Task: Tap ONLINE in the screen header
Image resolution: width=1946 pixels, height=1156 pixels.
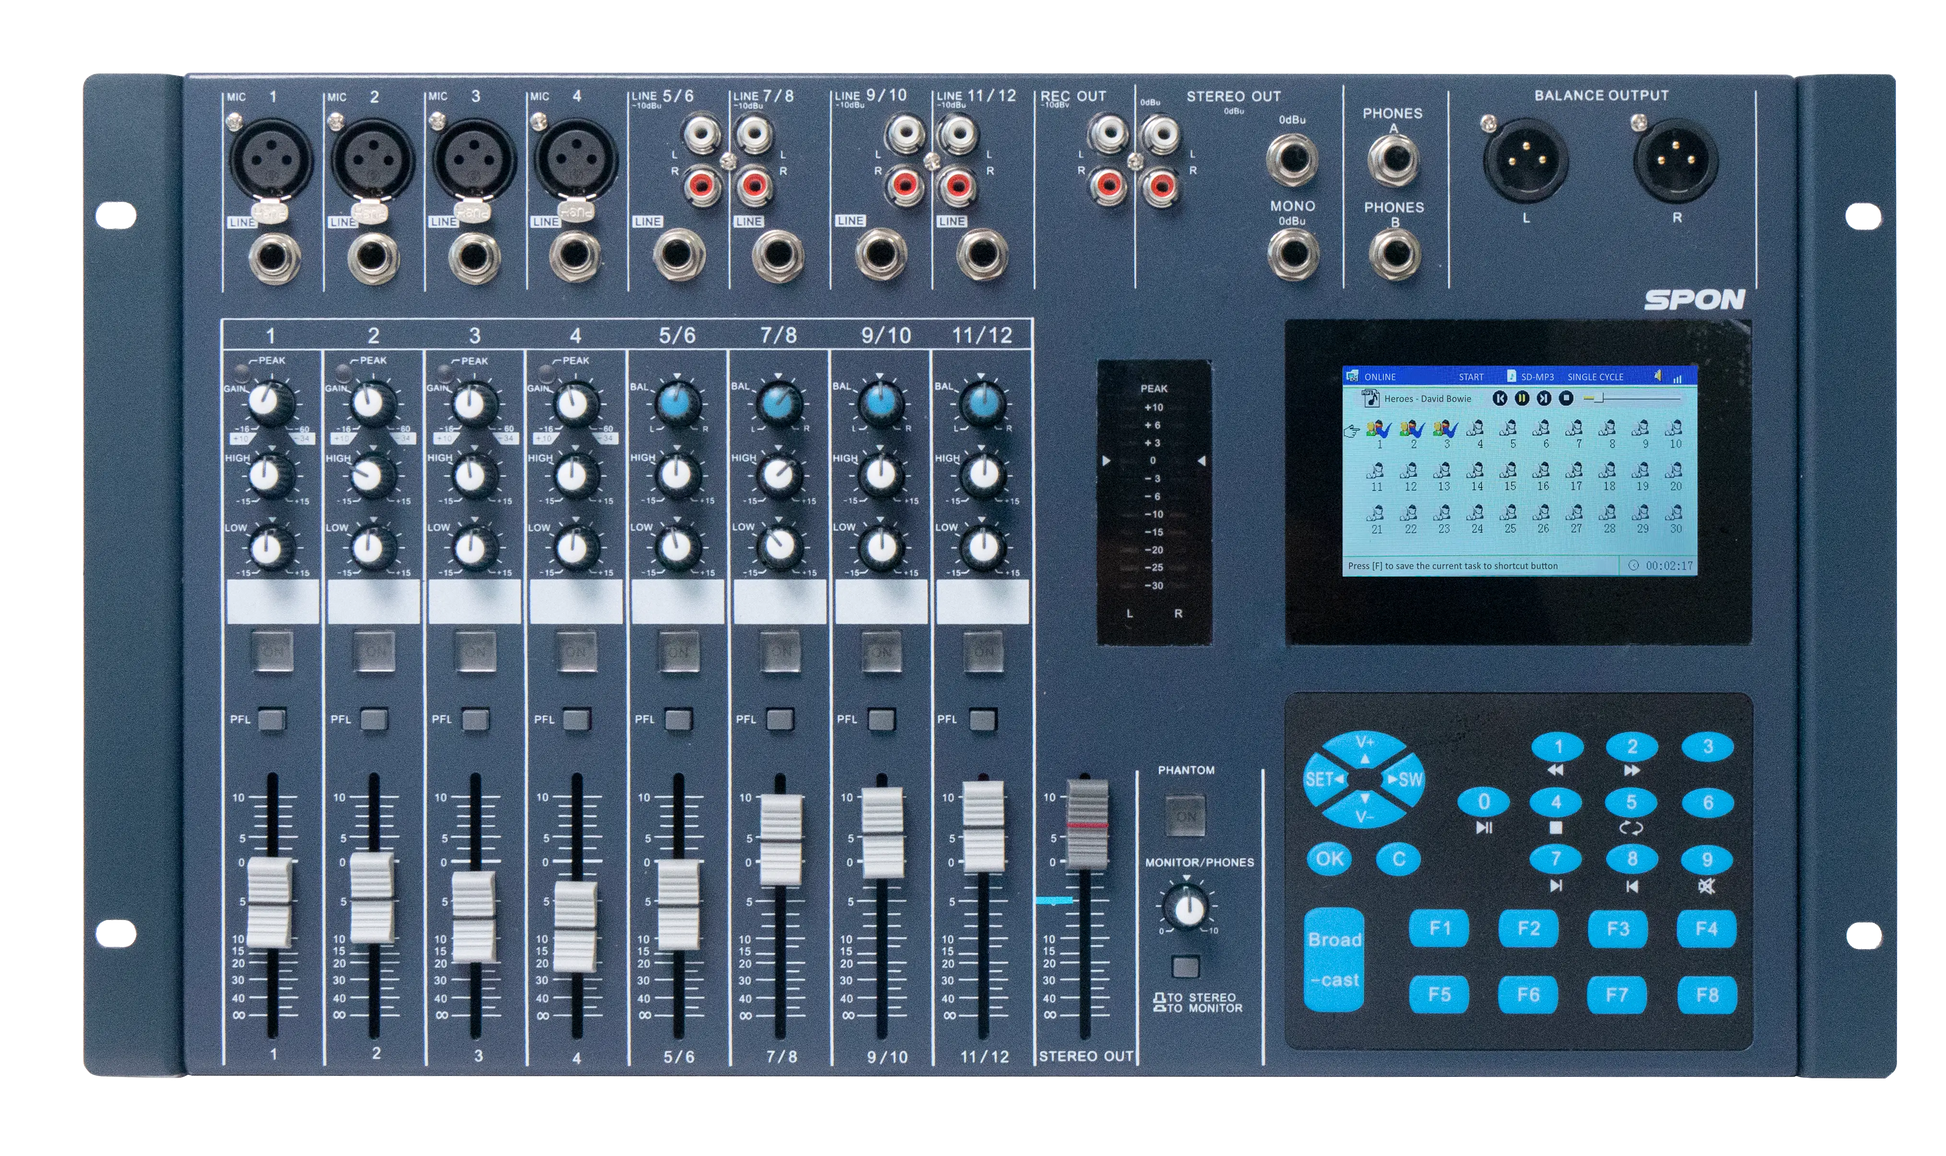Action: (x=1380, y=377)
